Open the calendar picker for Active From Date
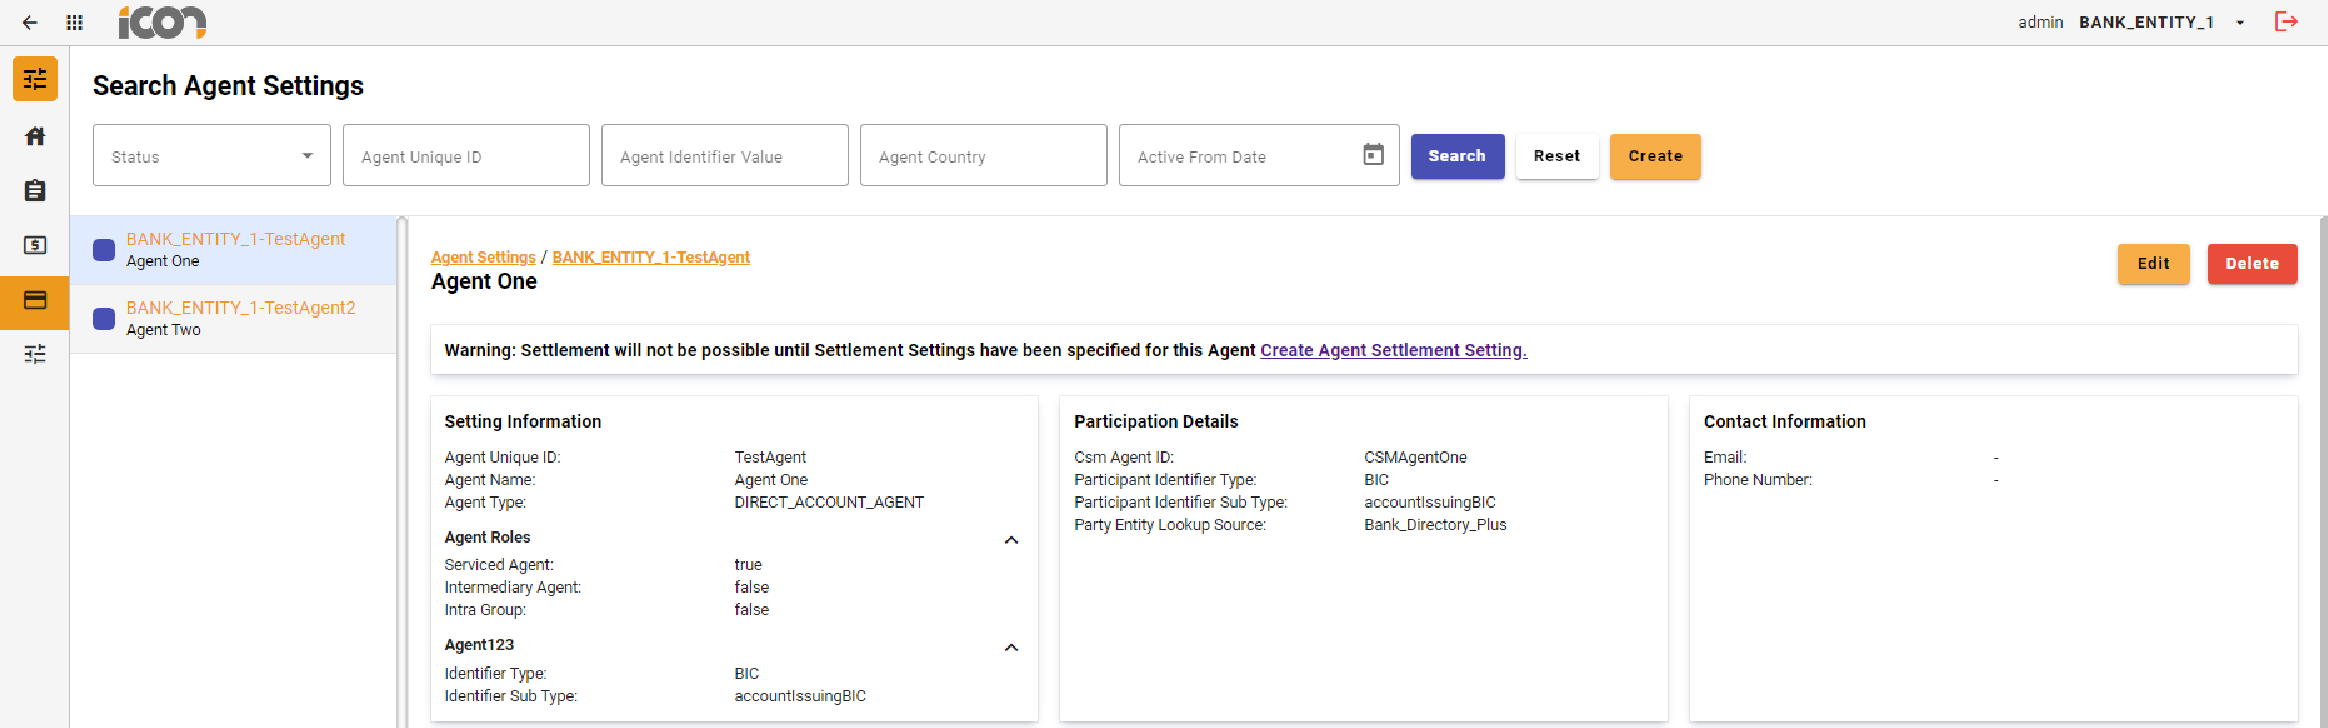 1373,155
